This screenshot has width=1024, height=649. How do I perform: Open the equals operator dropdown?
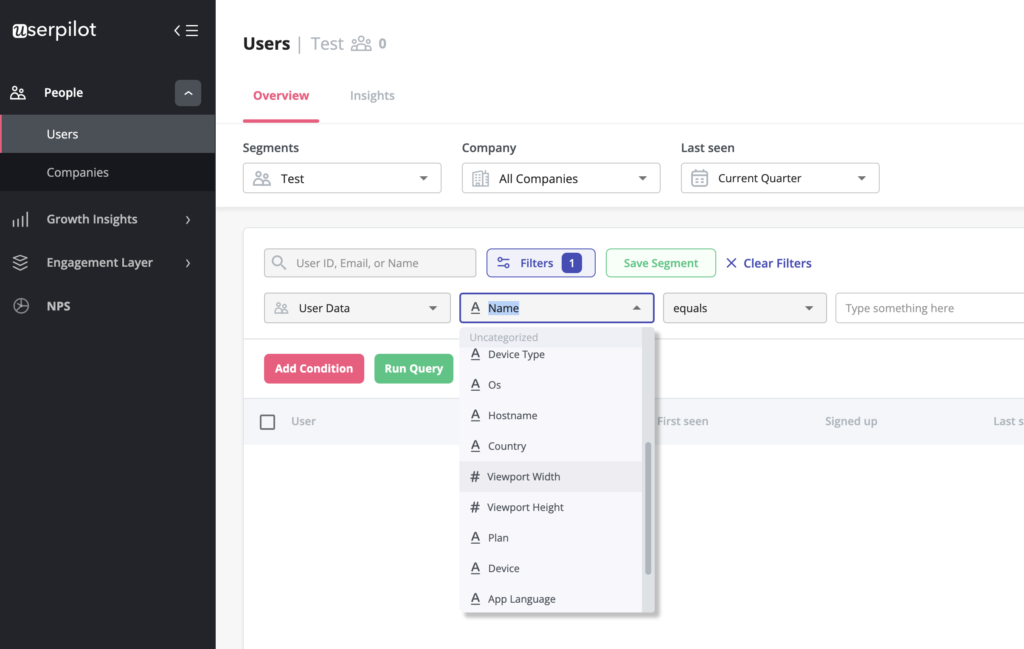pos(744,307)
